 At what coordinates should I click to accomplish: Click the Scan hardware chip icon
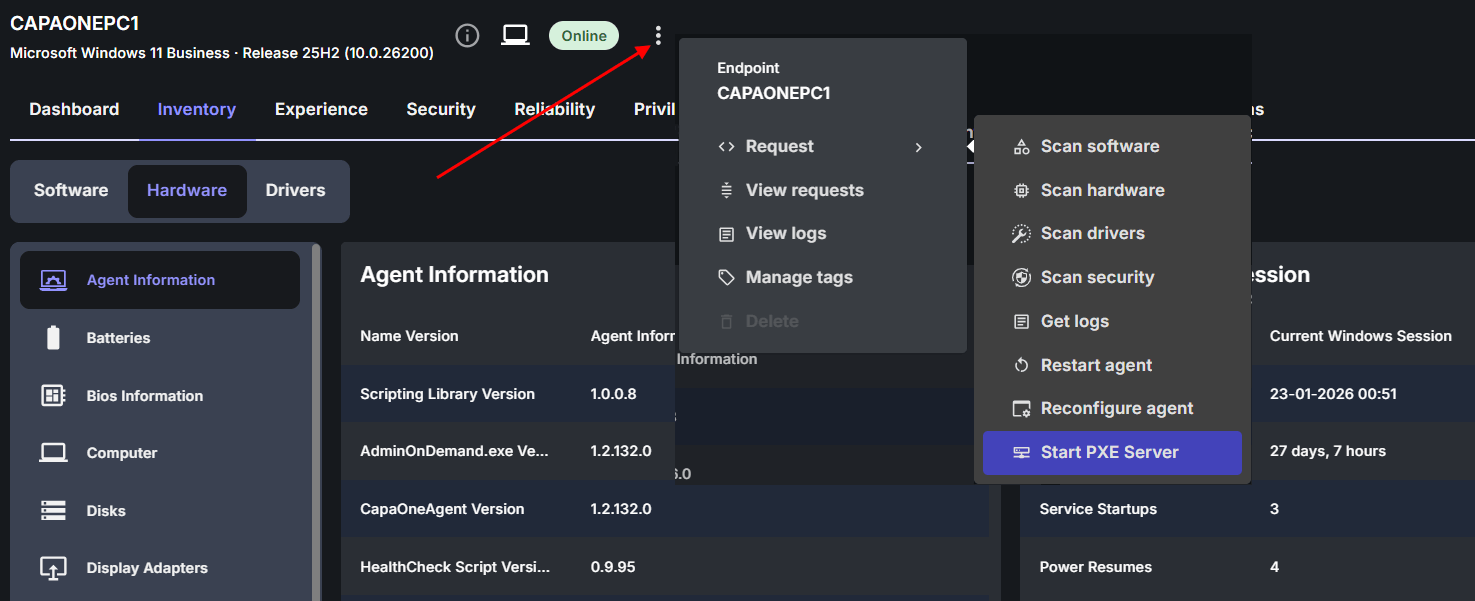tap(1021, 190)
